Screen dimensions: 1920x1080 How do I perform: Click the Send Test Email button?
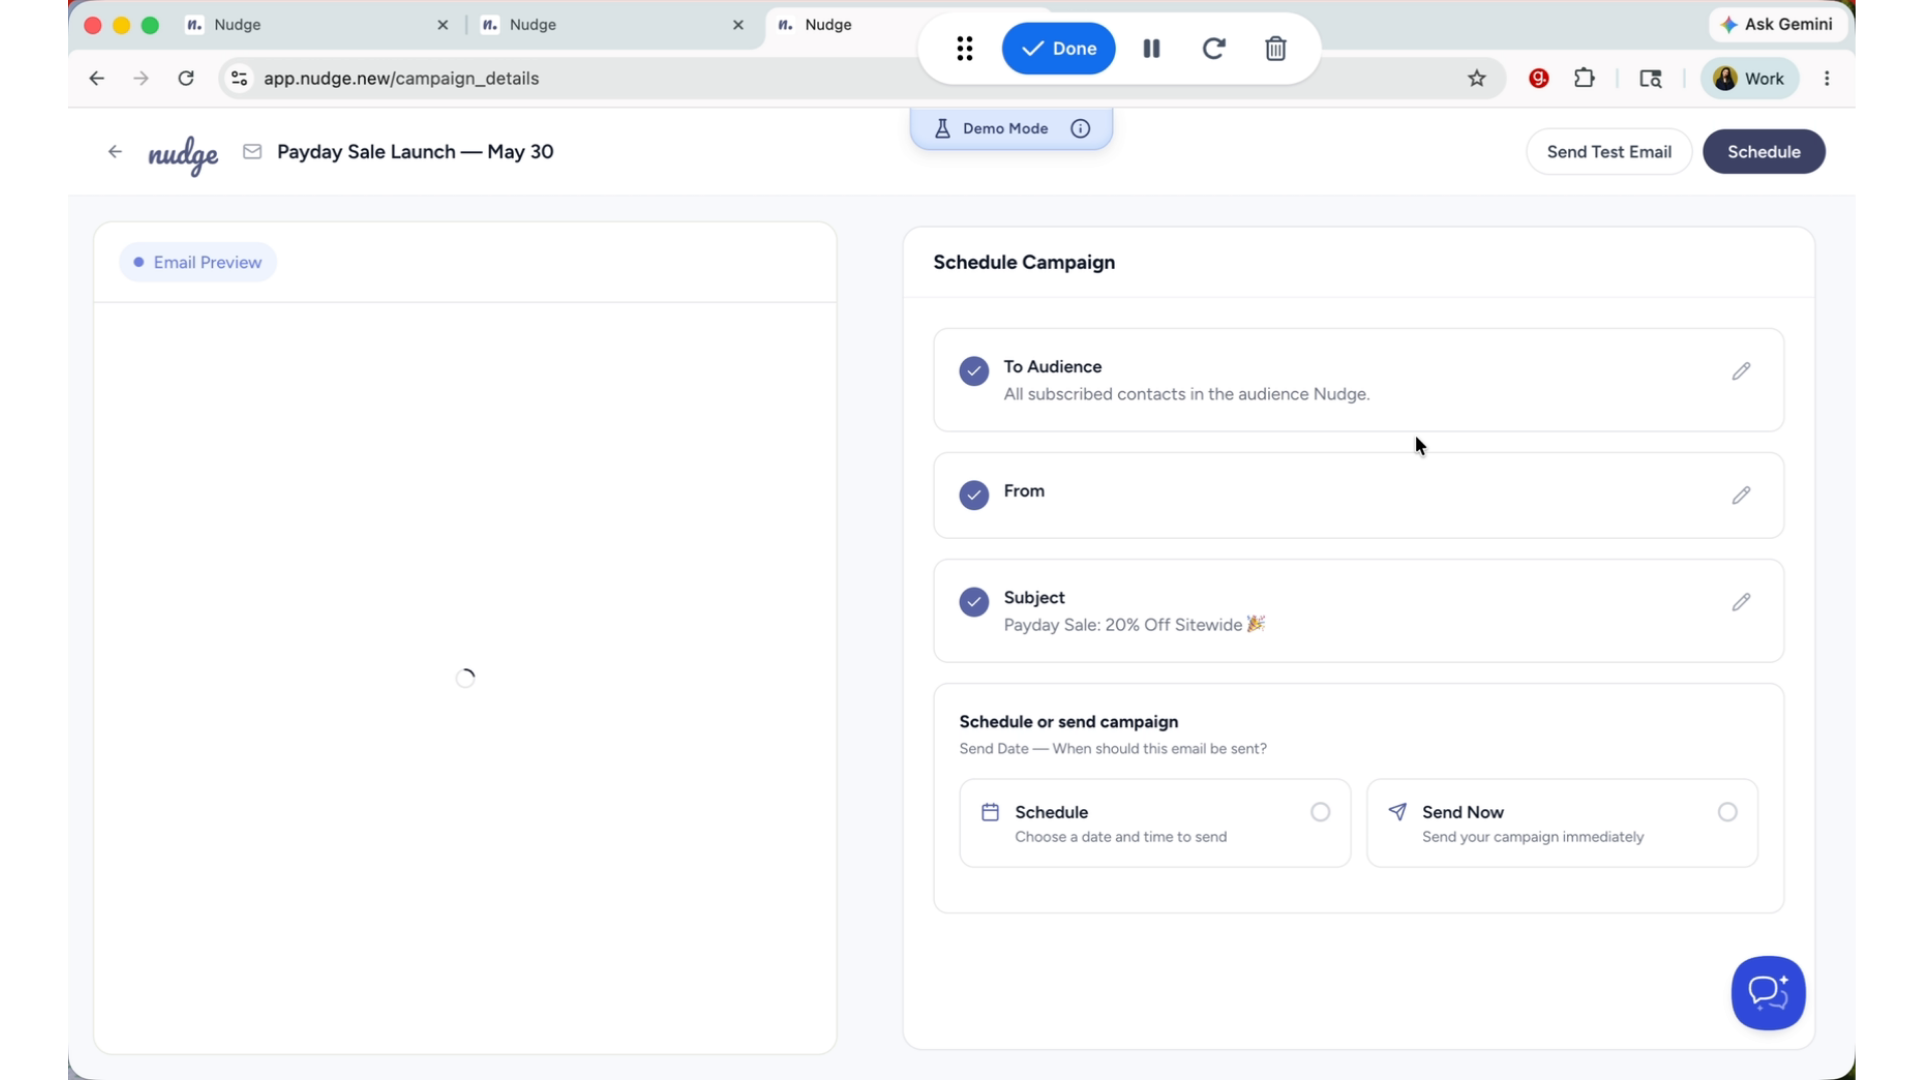pos(1608,152)
